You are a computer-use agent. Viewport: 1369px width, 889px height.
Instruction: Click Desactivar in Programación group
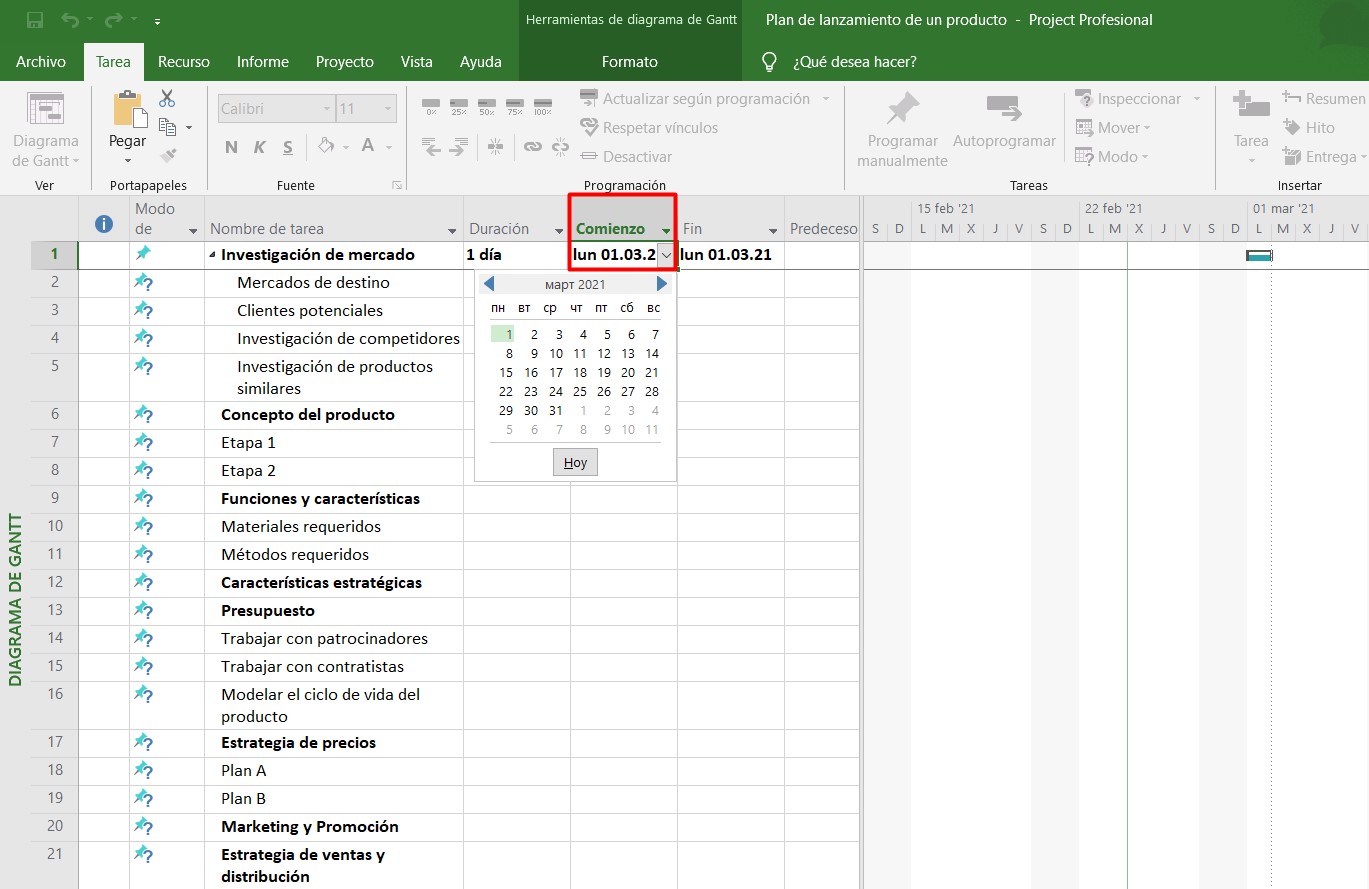(x=626, y=157)
